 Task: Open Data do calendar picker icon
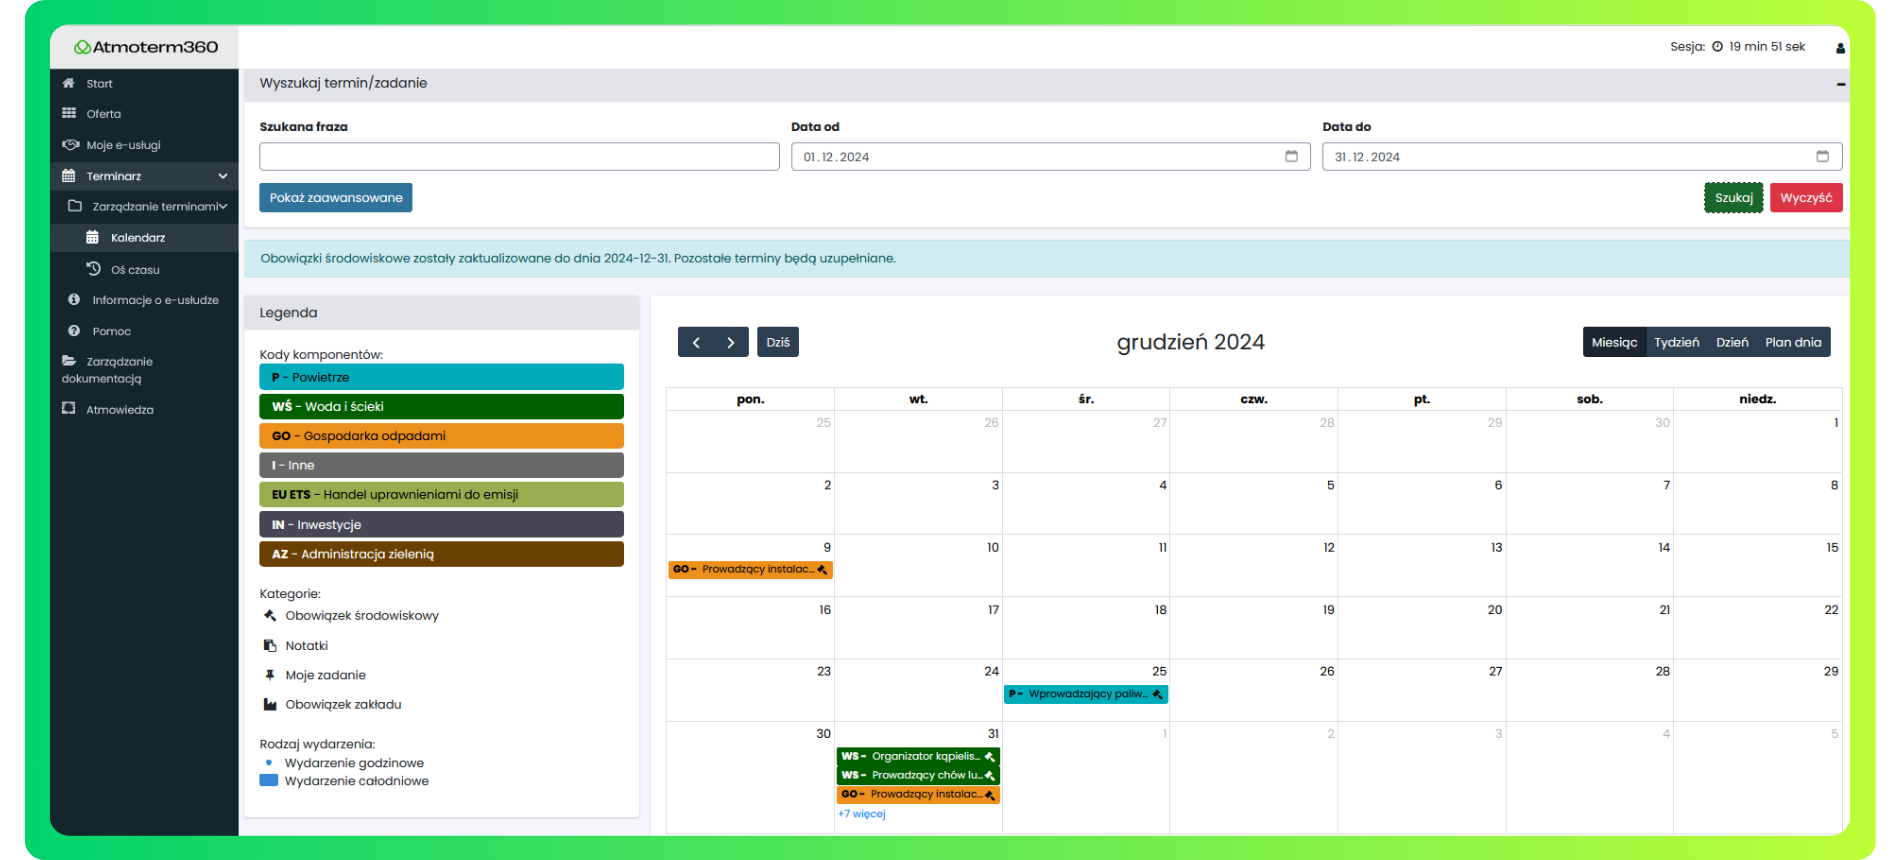pyautogui.click(x=1822, y=156)
